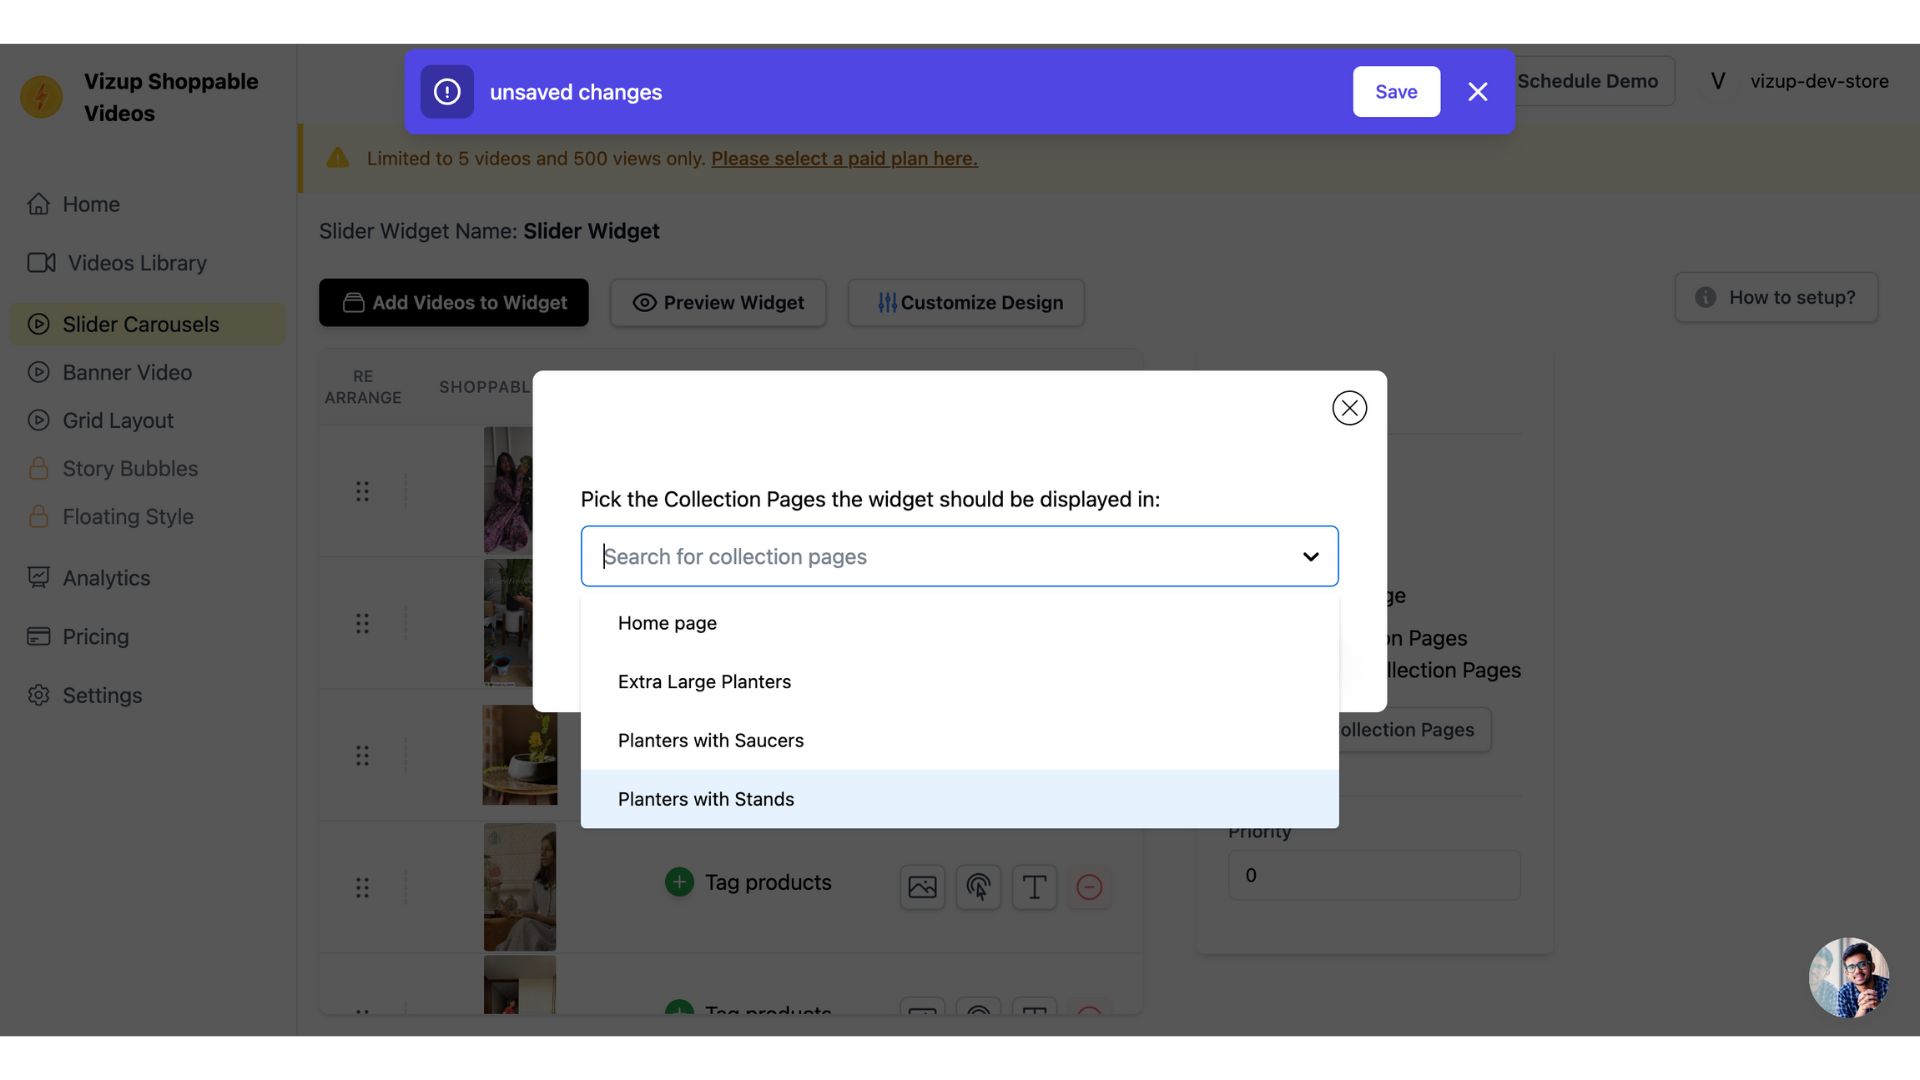Screen dimensions: 1920x1080
Task: Select the text overlay icon for the video
Action: (1034, 887)
